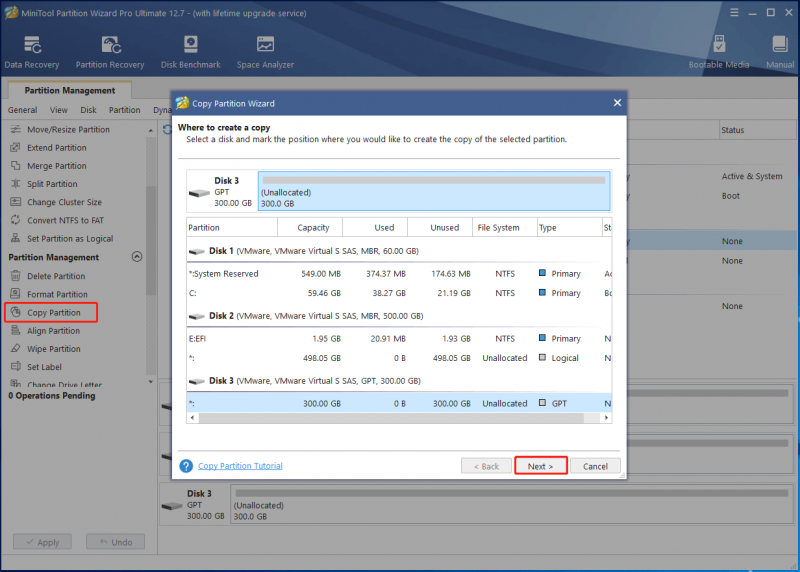Open the Copy Partition Tutorial link

240,466
